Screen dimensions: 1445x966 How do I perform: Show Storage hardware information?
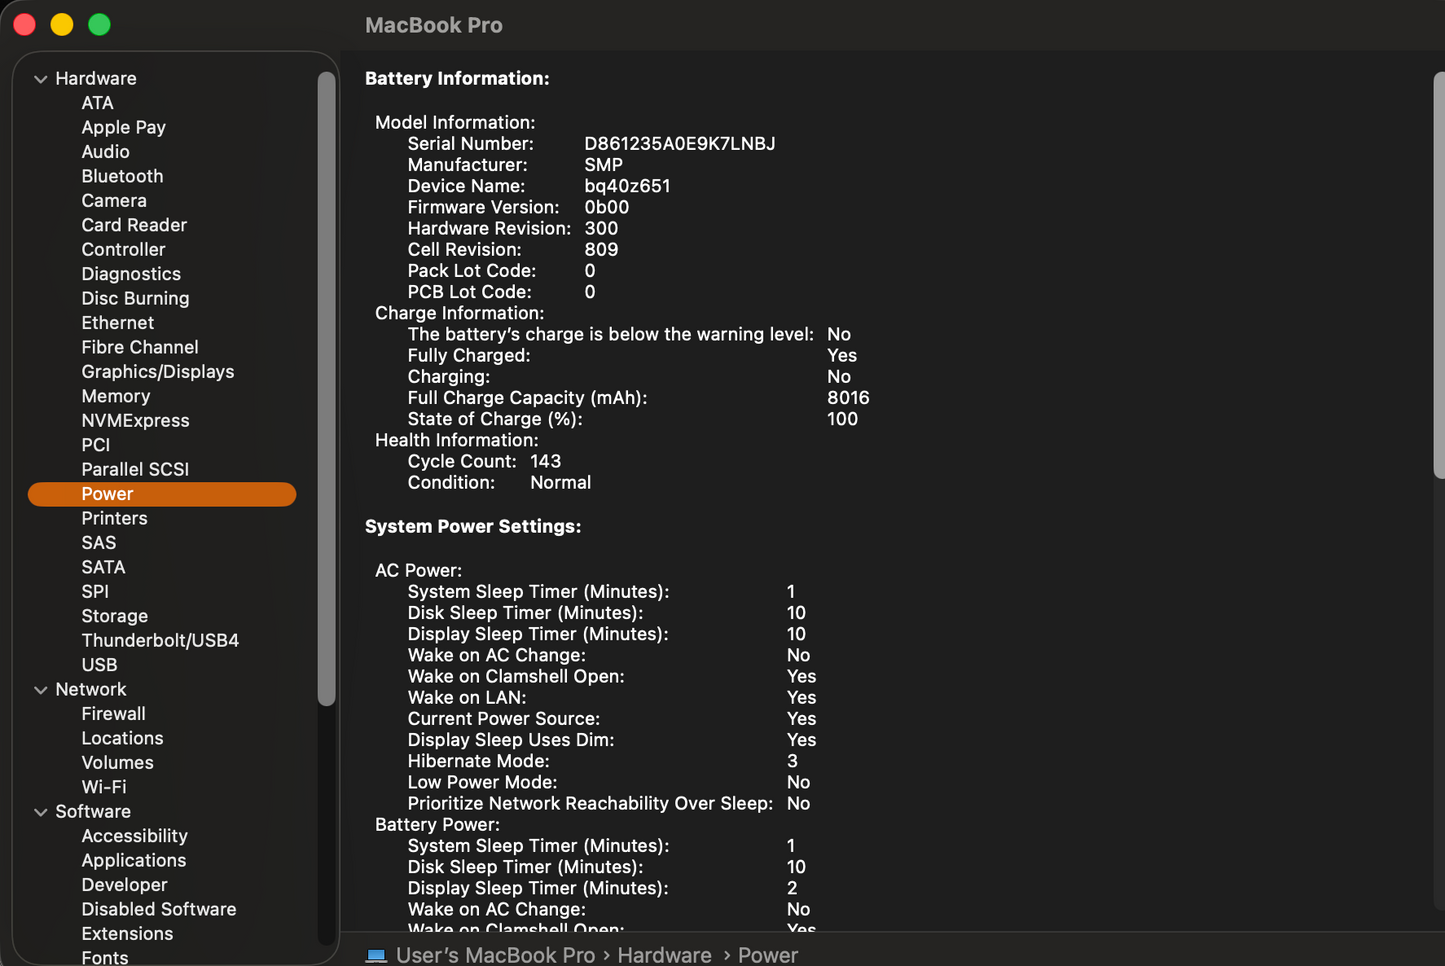pyautogui.click(x=114, y=616)
